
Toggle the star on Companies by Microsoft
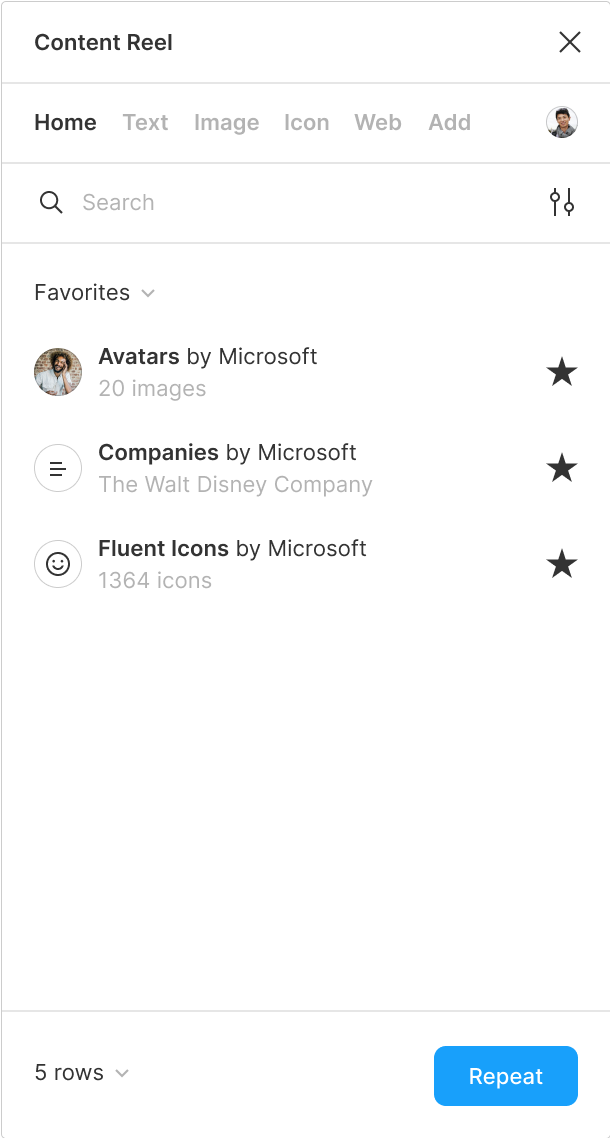point(561,467)
